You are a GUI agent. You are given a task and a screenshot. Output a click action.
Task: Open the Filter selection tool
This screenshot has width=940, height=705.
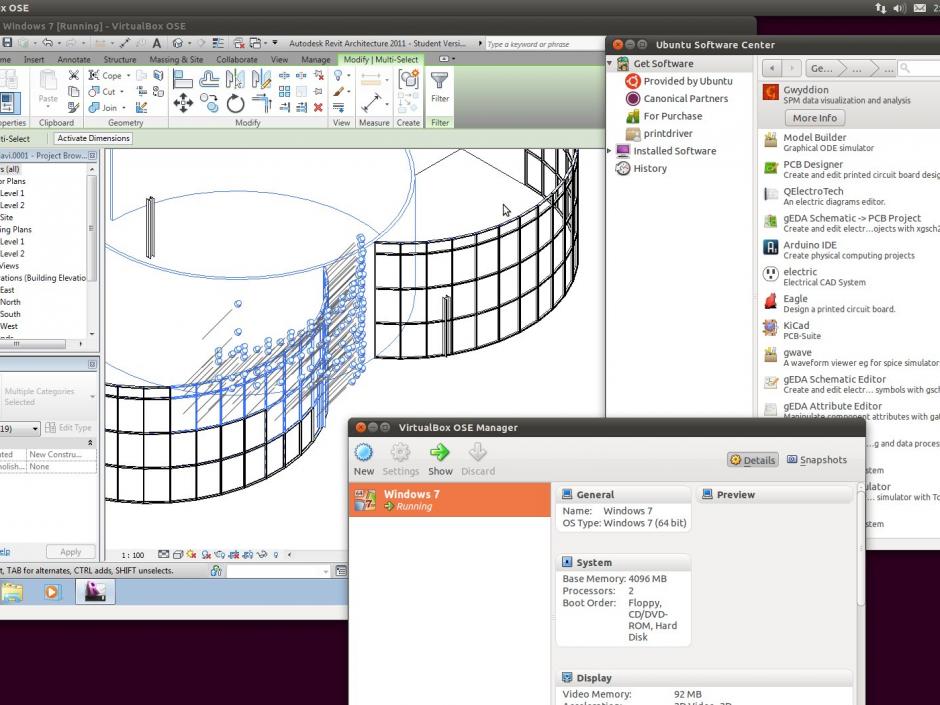tap(440, 86)
